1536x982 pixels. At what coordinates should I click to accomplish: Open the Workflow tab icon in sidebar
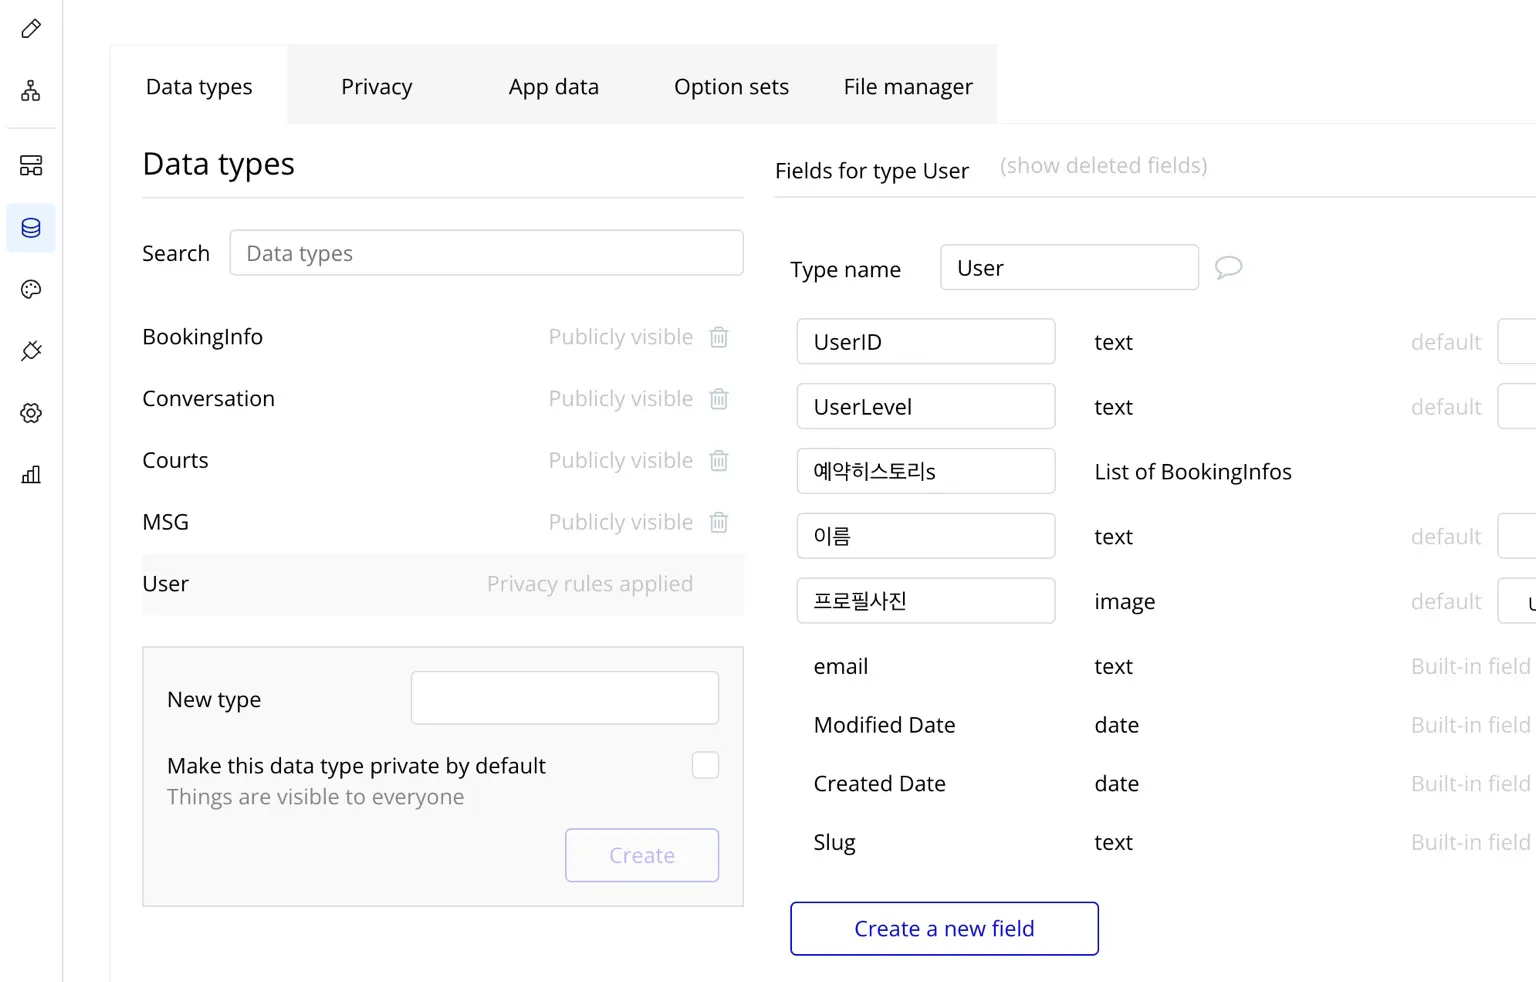pyautogui.click(x=31, y=91)
